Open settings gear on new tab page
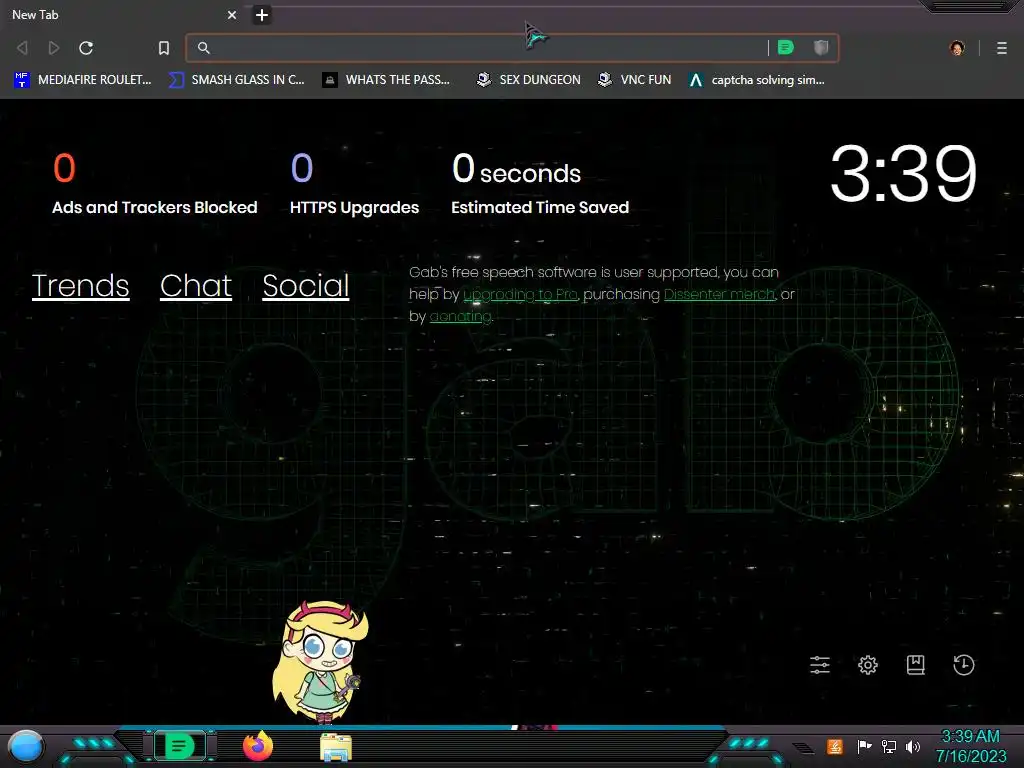This screenshot has width=1024, height=768. click(x=868, y=665)
